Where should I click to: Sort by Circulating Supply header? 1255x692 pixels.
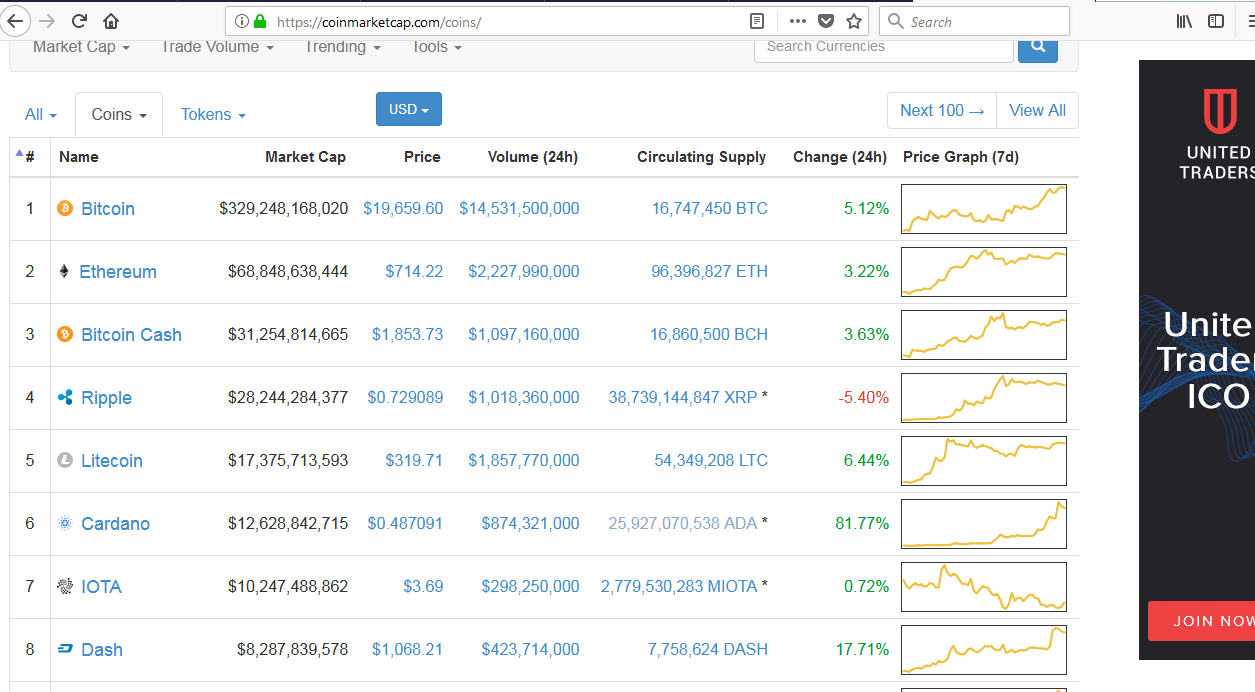(x=702, y=157)
